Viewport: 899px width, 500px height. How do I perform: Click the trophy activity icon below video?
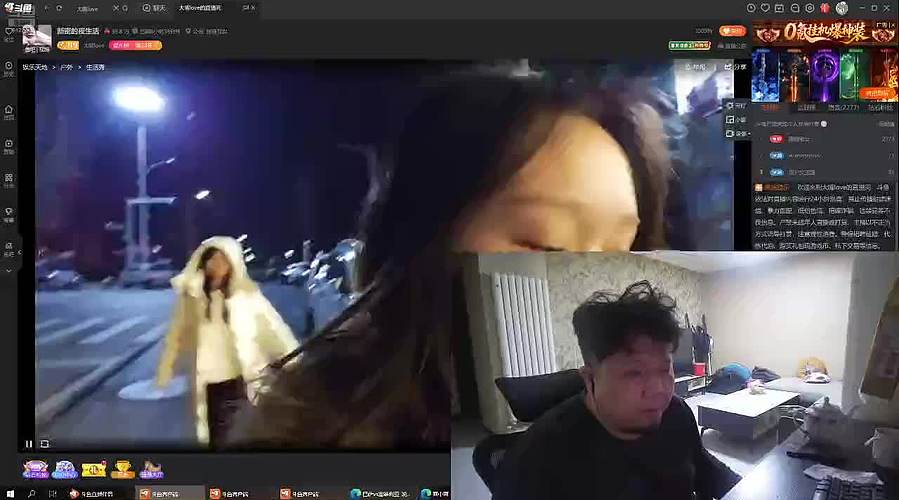123,468
